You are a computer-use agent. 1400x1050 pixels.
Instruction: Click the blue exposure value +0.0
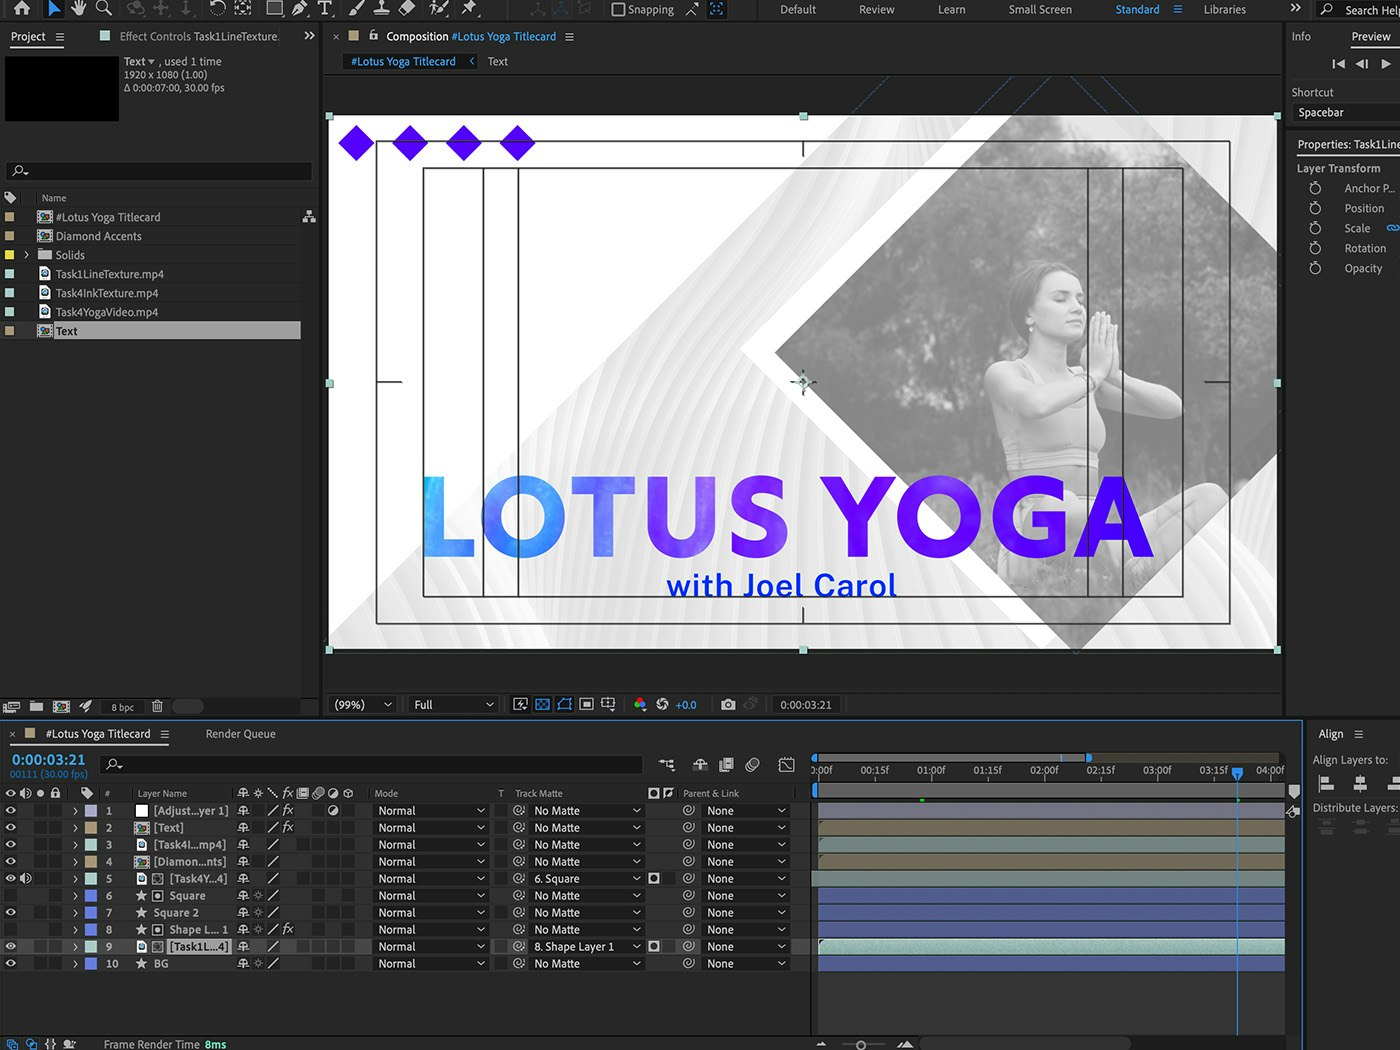click(x=686, y=705)
